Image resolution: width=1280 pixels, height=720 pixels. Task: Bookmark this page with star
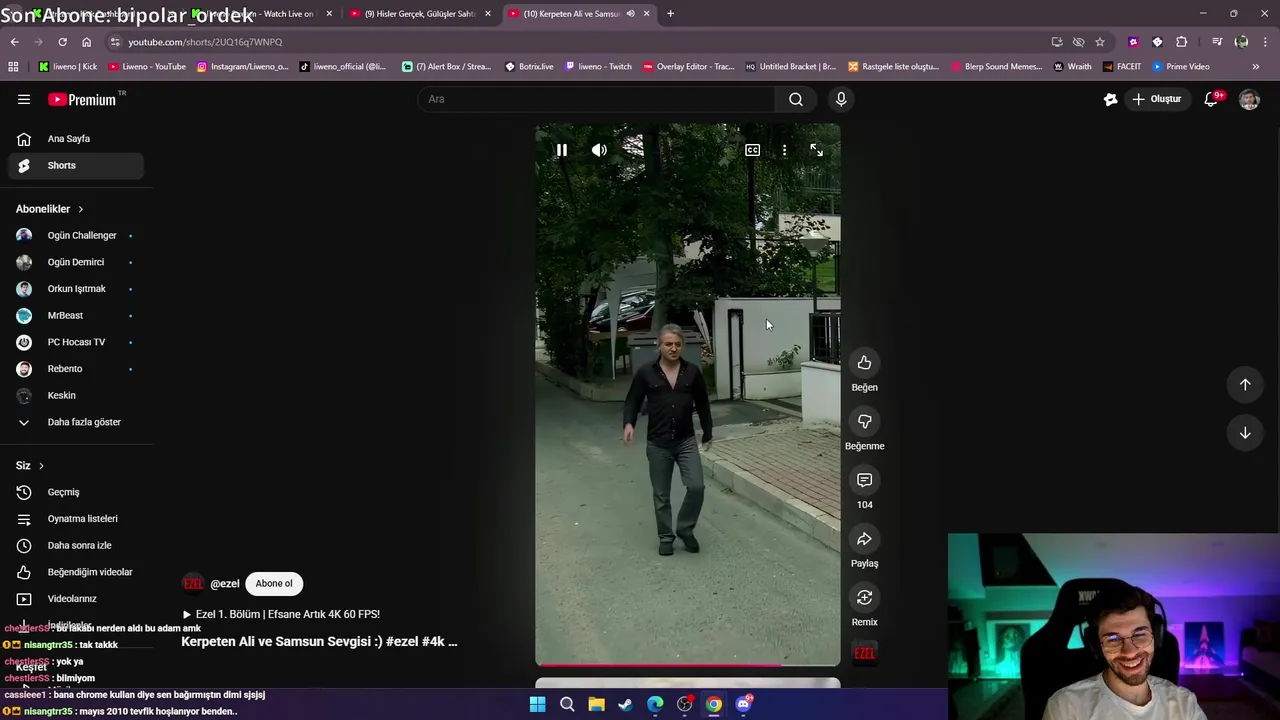[x=1100, y=42]
